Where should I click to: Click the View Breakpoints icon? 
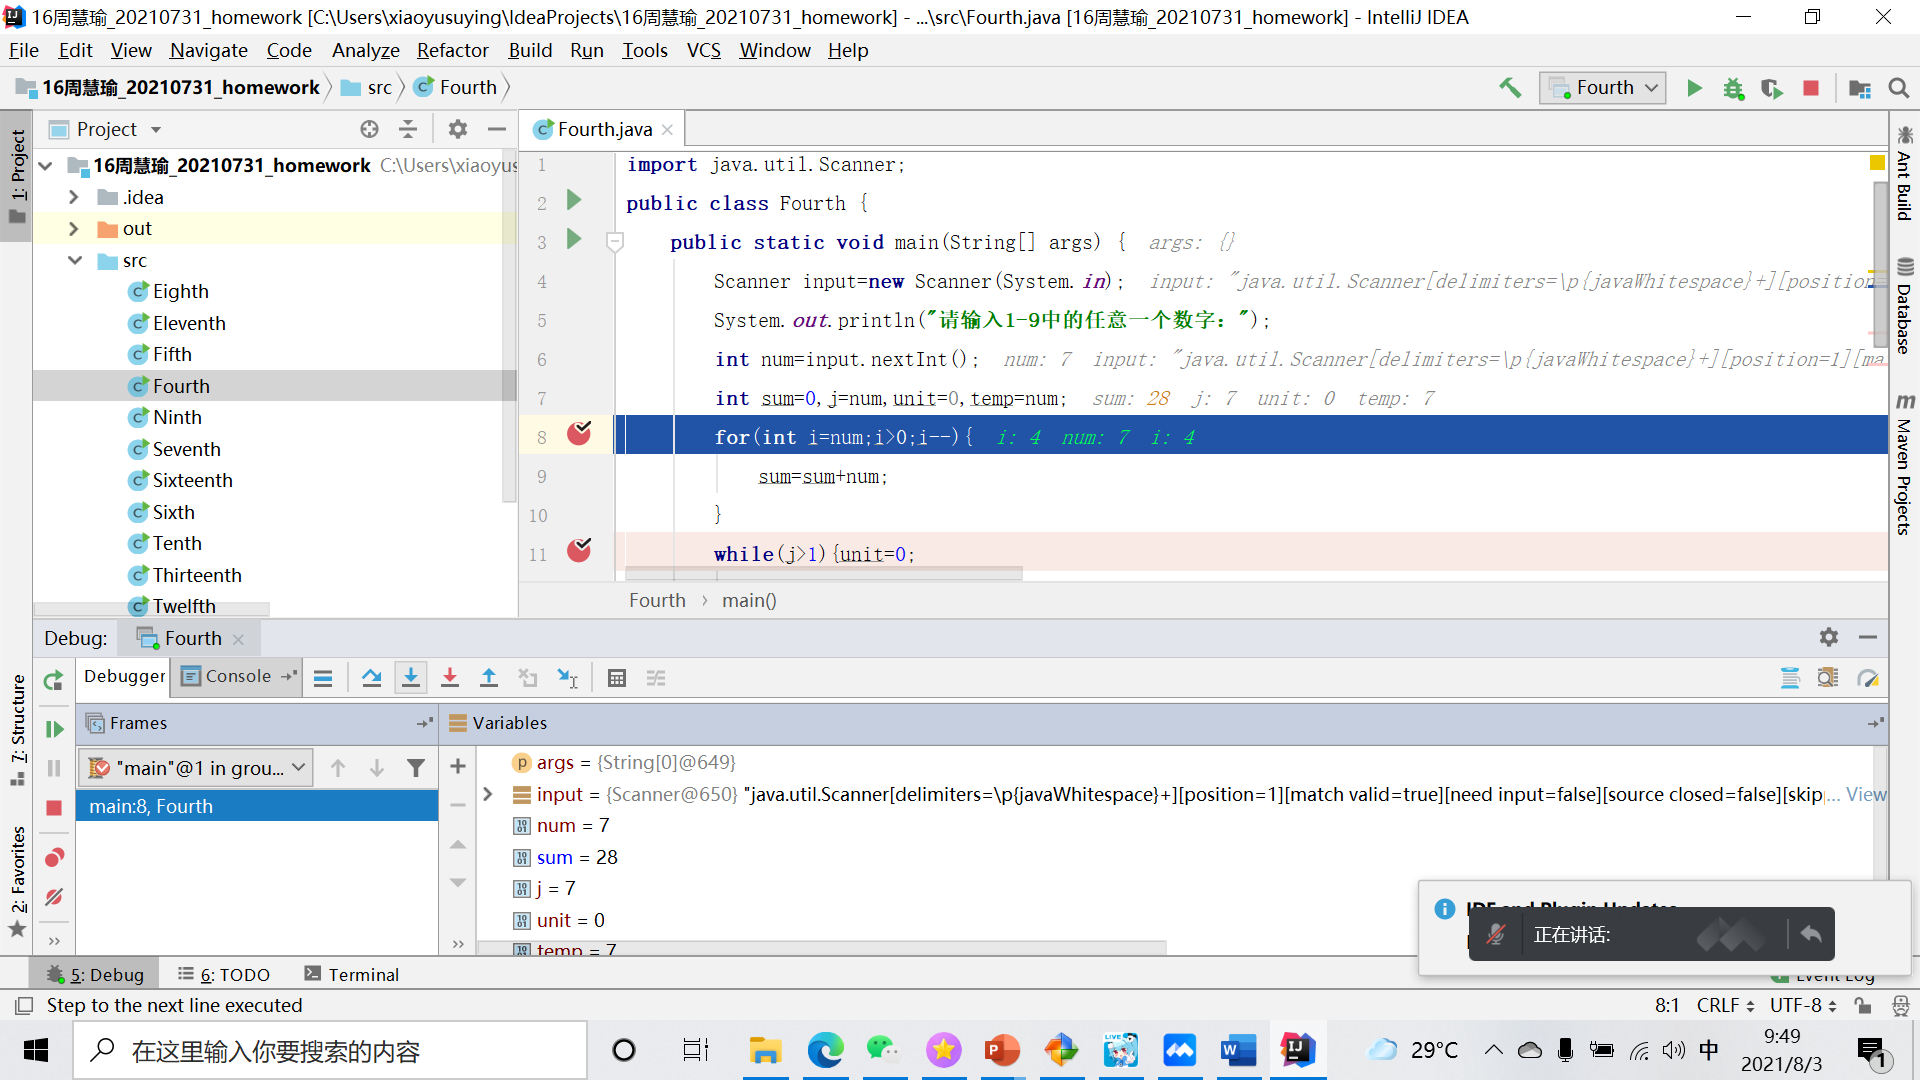pos(54,858)
